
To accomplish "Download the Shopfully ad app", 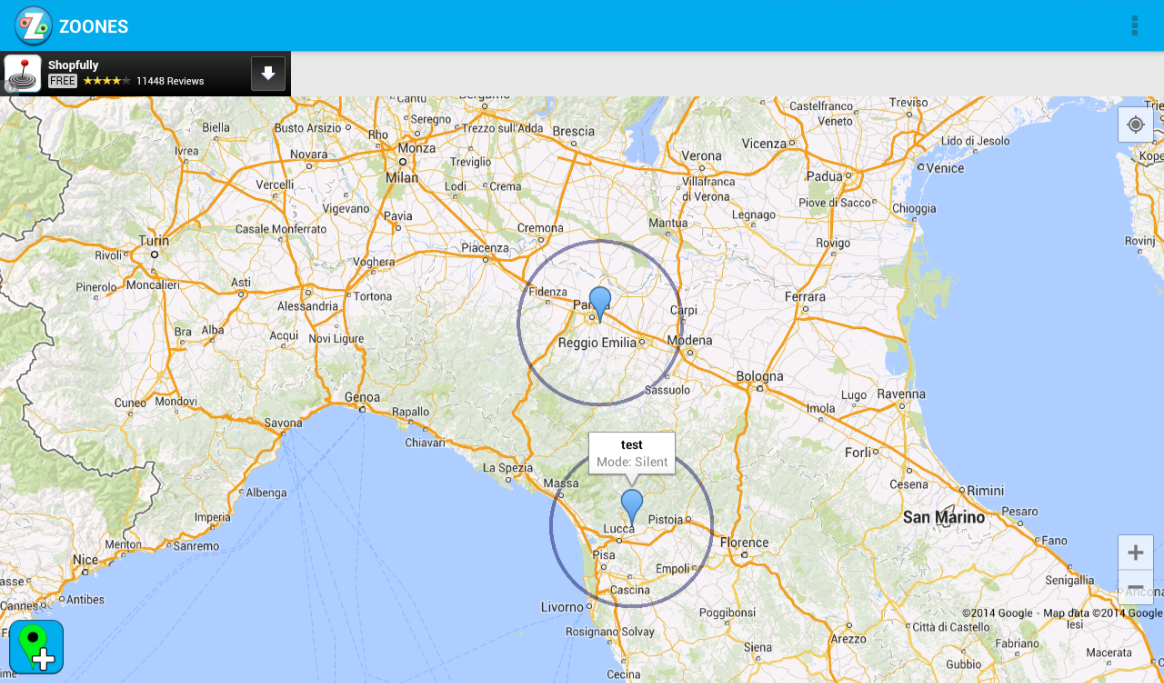I will [268, 73].
